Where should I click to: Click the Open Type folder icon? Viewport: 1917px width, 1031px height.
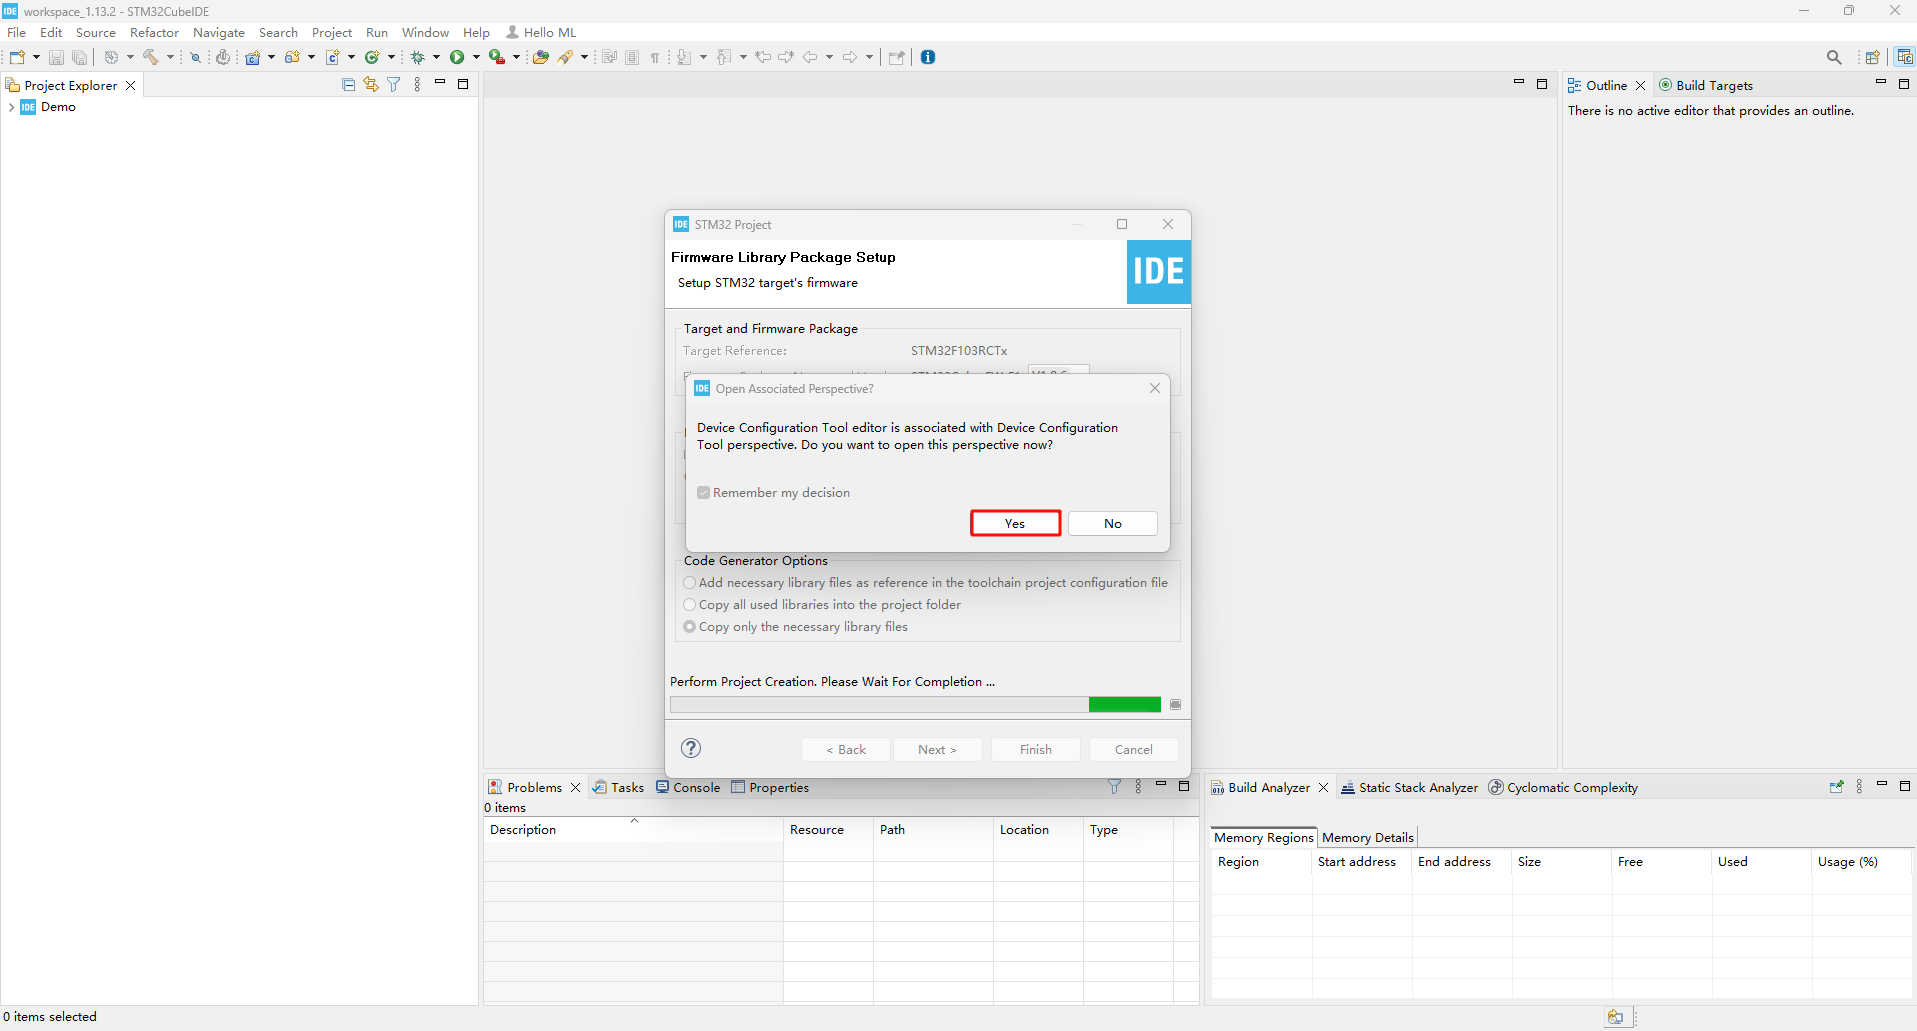pyautogui.click(x=541, y=57)
